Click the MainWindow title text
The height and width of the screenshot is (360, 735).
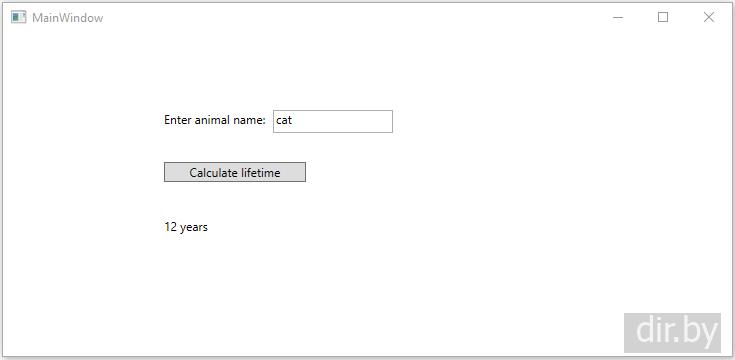tap(68, 18)
